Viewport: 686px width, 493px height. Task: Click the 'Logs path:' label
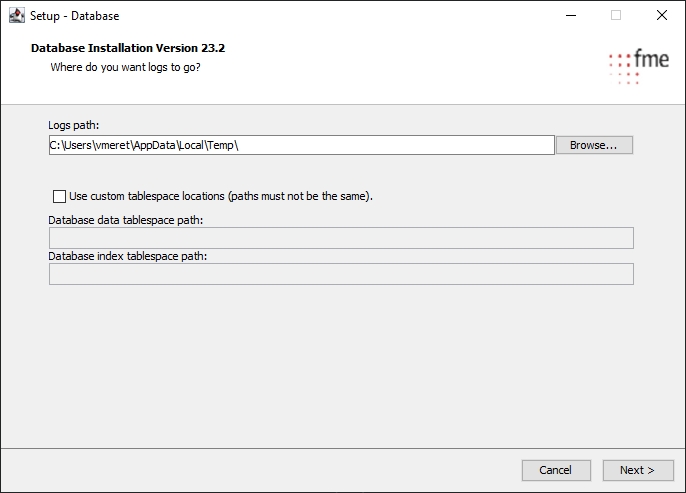click(x=74, y=125)
